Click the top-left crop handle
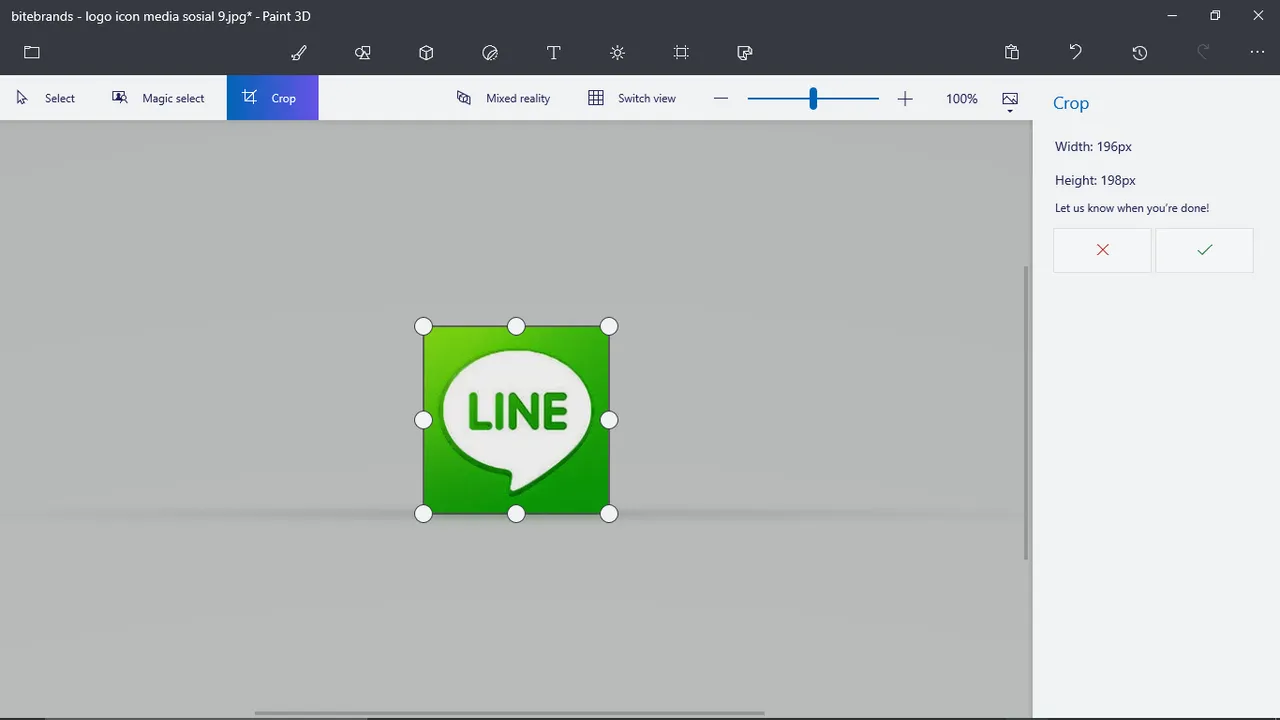 tap(423, 326)
